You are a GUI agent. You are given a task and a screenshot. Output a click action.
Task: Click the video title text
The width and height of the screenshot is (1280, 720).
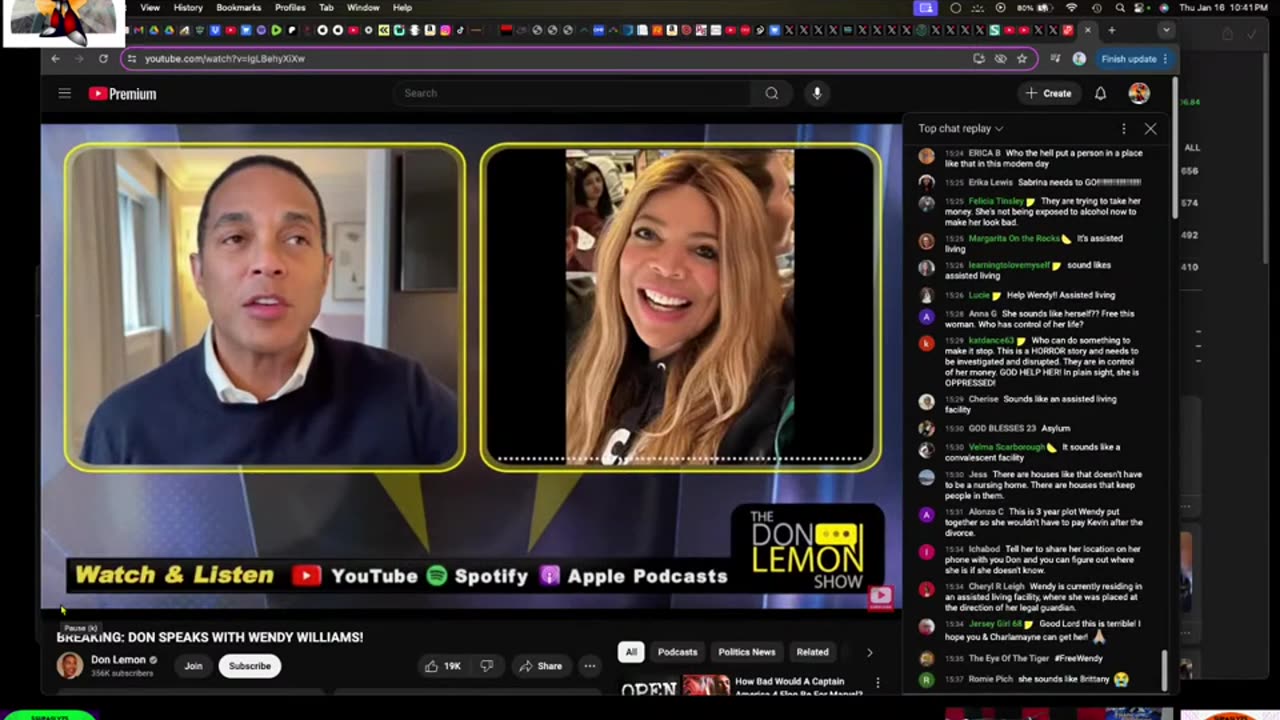(210, 637)
